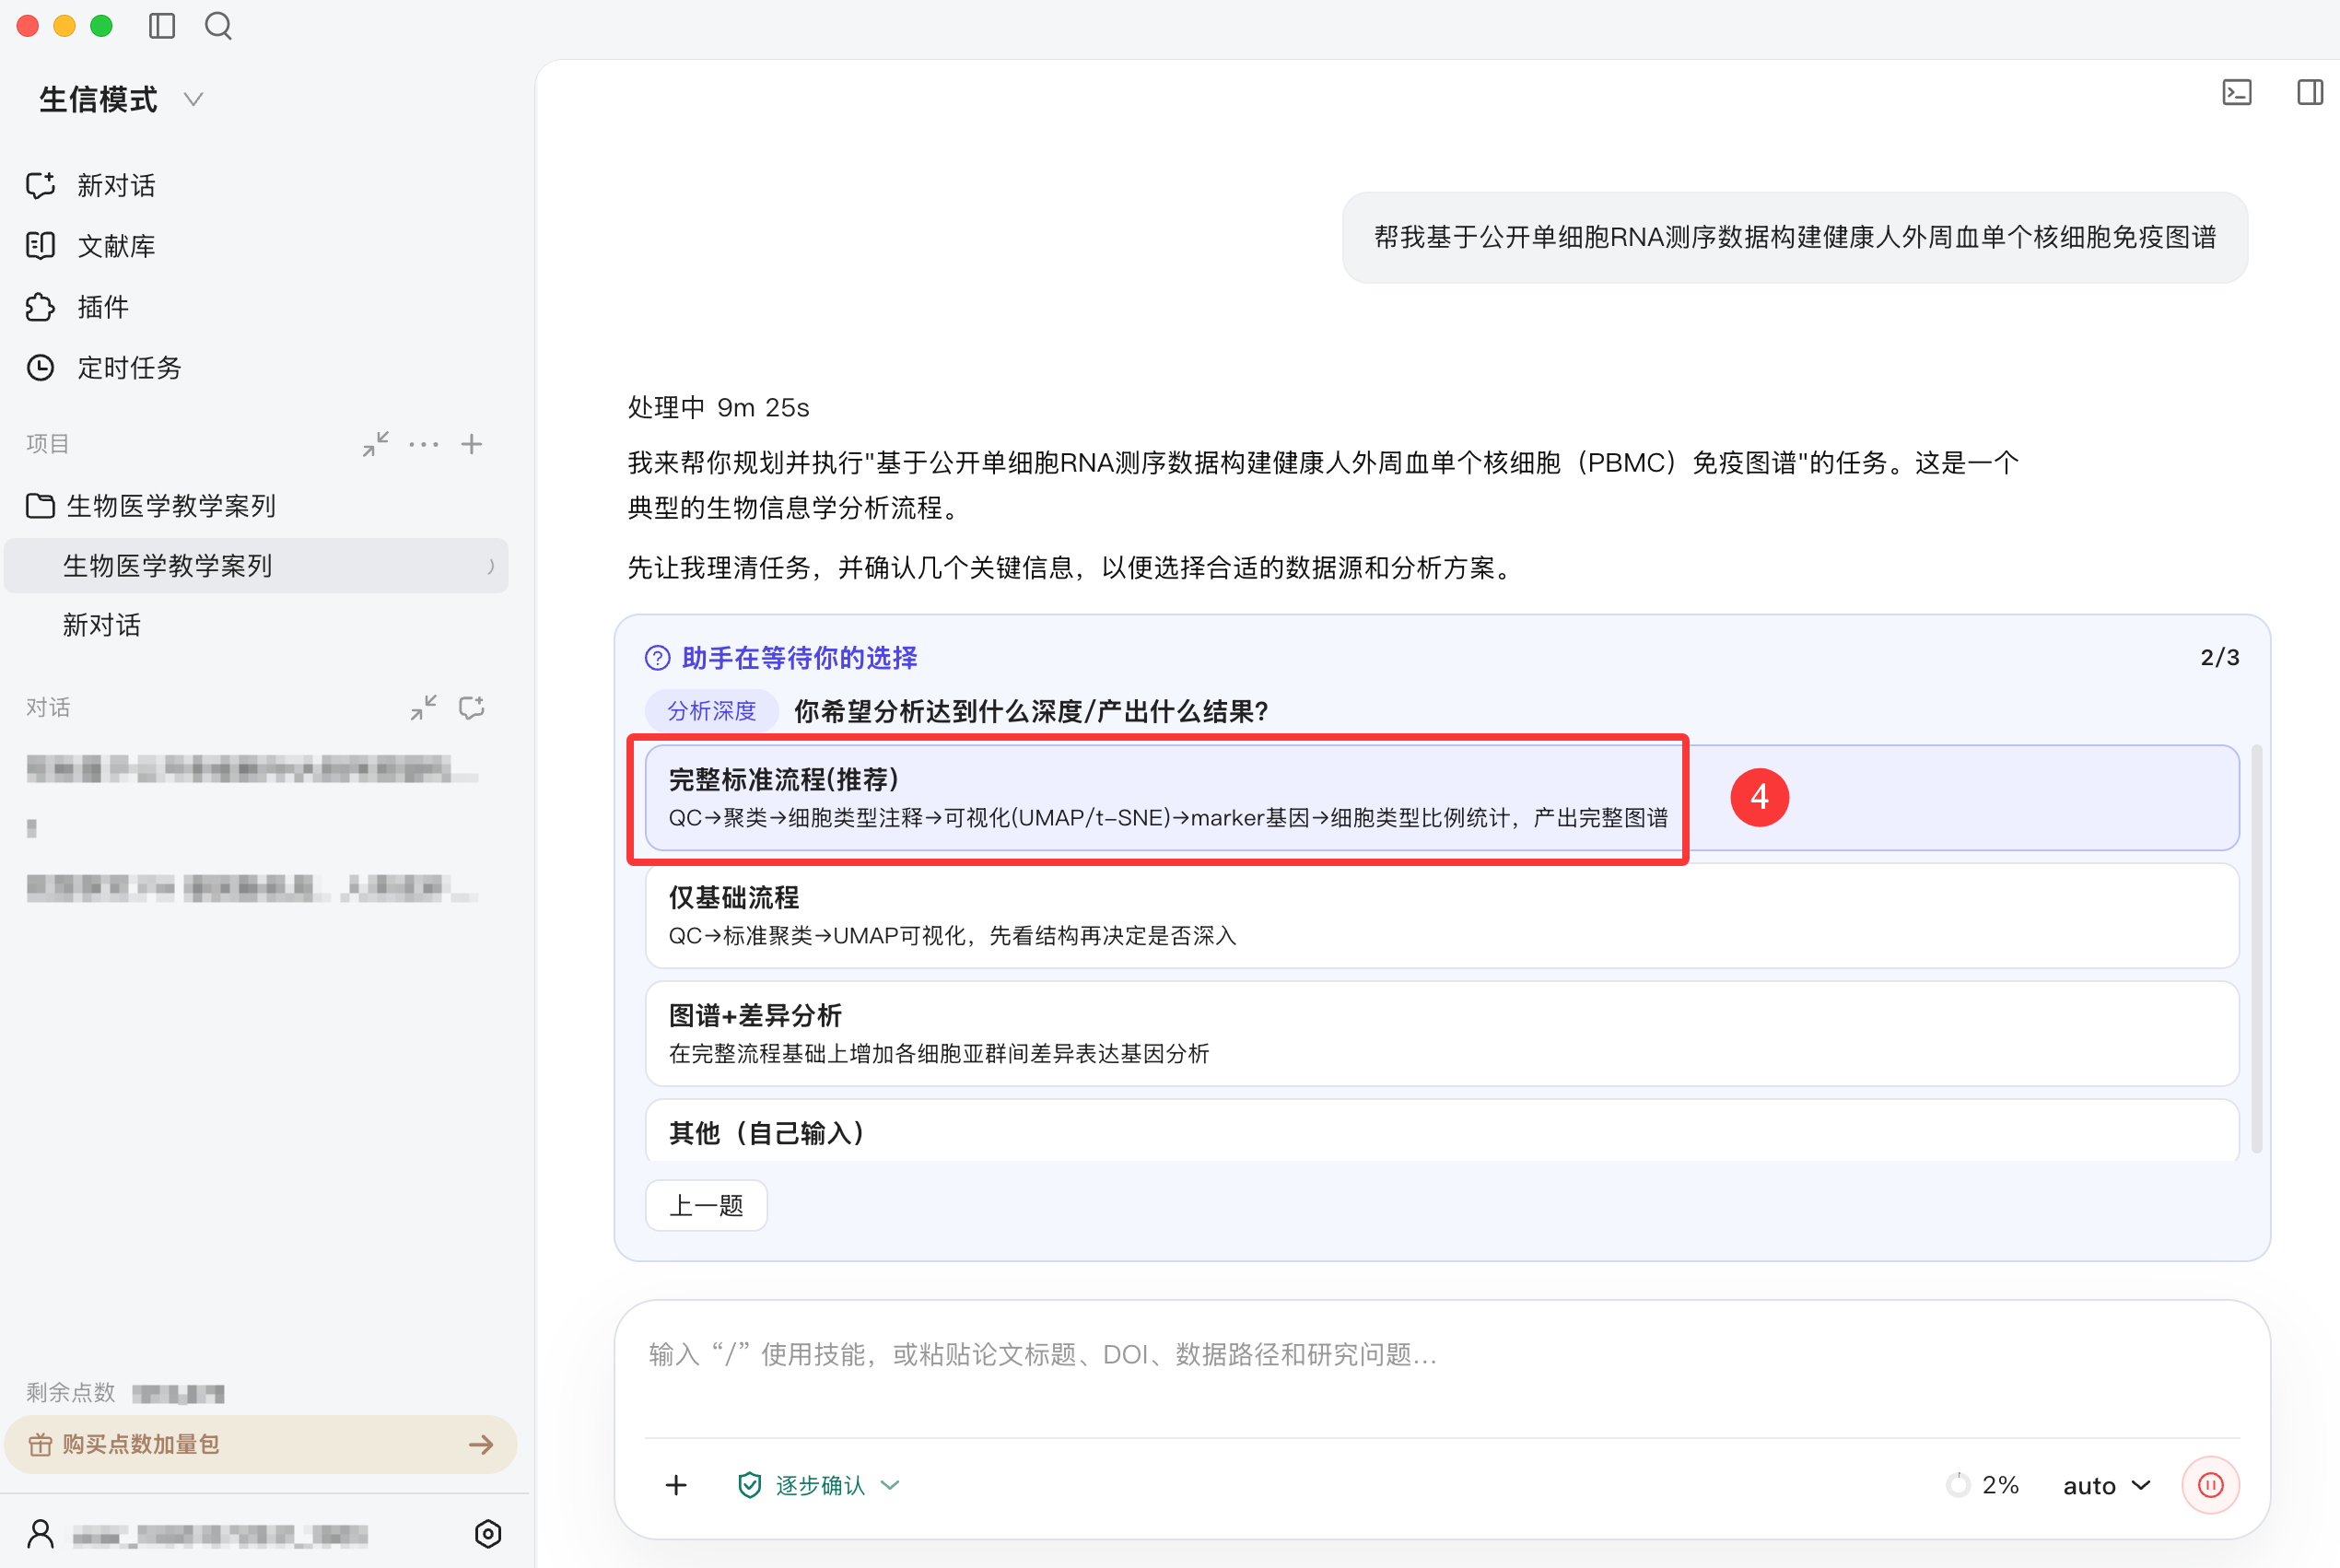Click the 上一题 previous question button
The height and width of the screenshot is (1568, 2340).
(706, 1205)
